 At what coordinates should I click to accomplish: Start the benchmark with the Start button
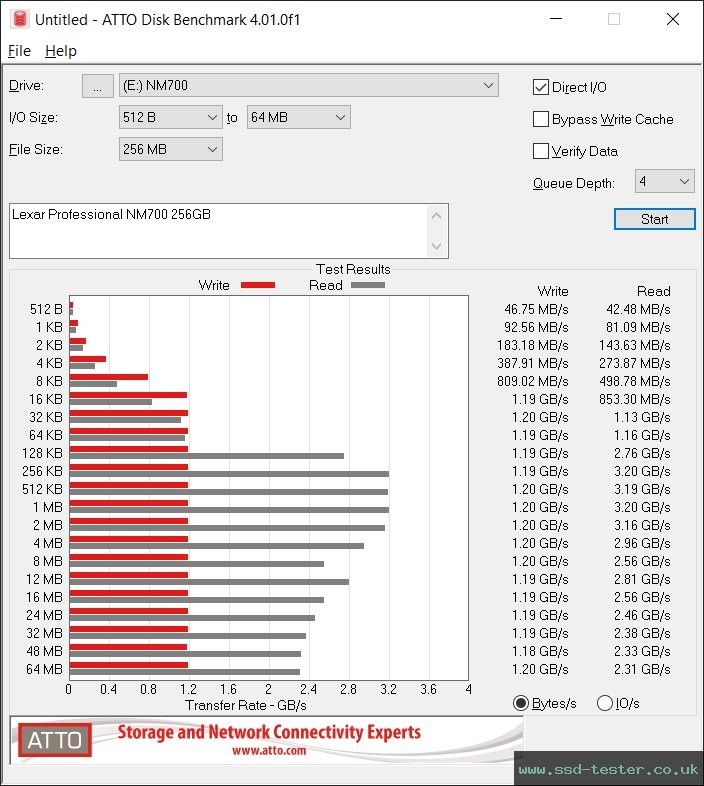[x=654, y=219]
